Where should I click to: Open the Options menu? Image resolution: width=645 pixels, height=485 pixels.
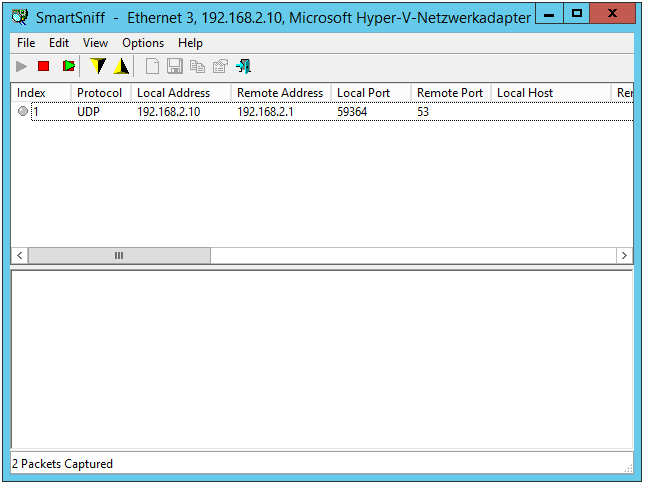tap(143, 43)
